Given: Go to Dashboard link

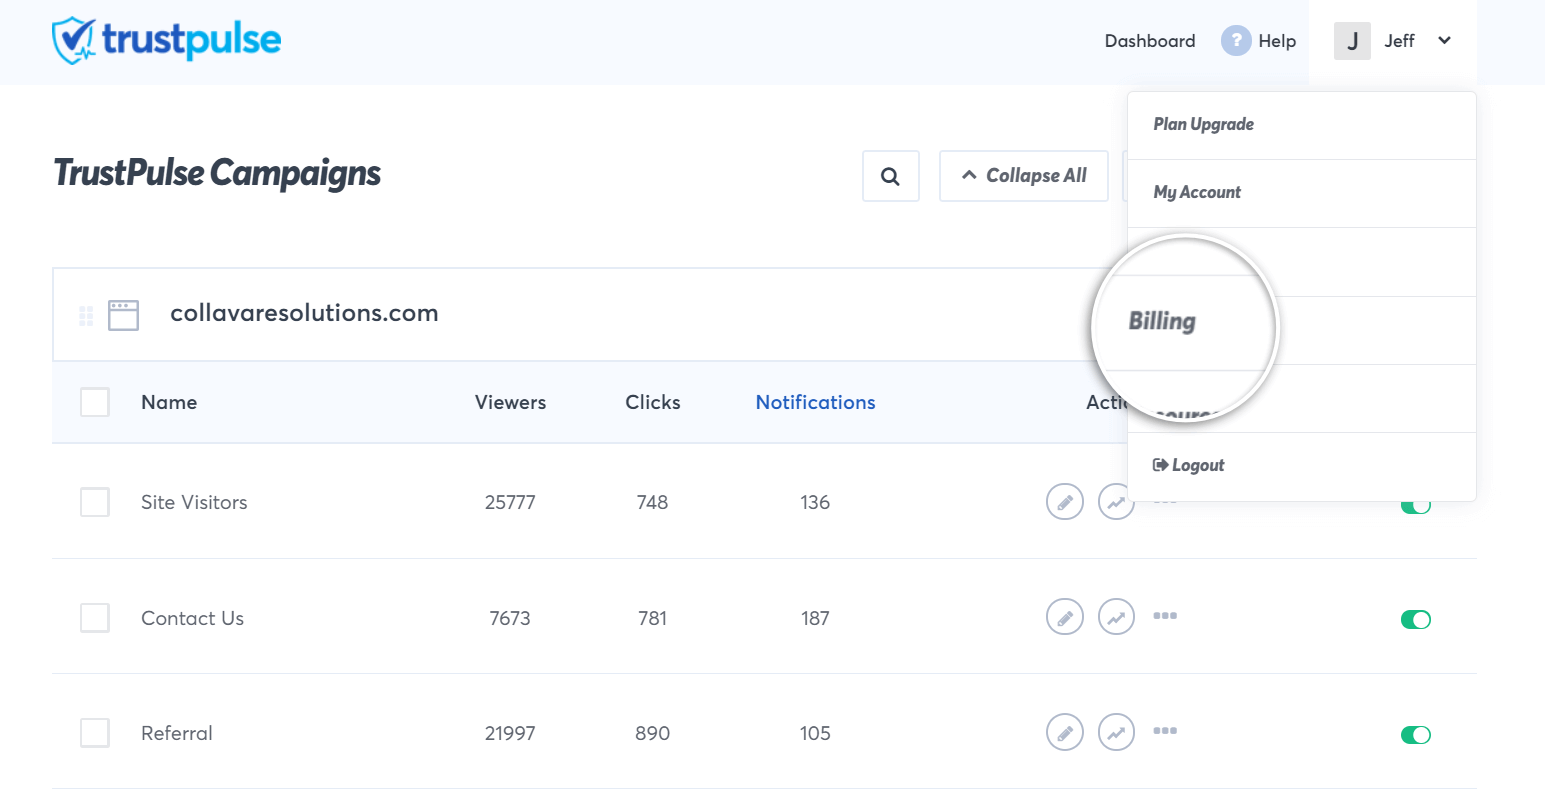Looking at the screenshot, I should click(x=1150, y=41).
